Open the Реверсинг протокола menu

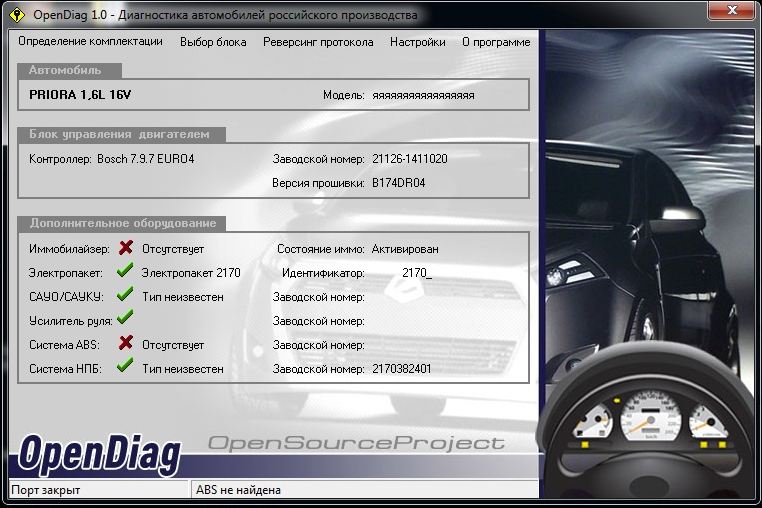318,42
